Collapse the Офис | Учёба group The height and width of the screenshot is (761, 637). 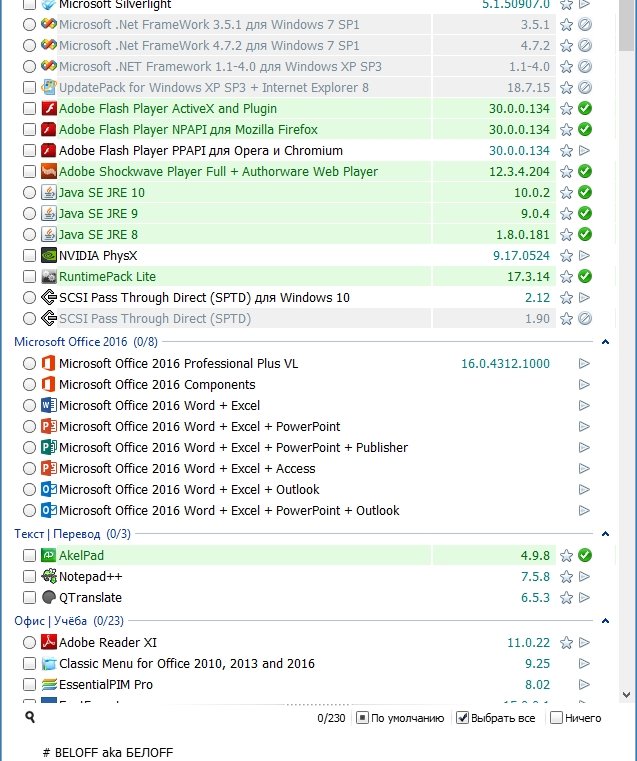(x=605, y=621)
